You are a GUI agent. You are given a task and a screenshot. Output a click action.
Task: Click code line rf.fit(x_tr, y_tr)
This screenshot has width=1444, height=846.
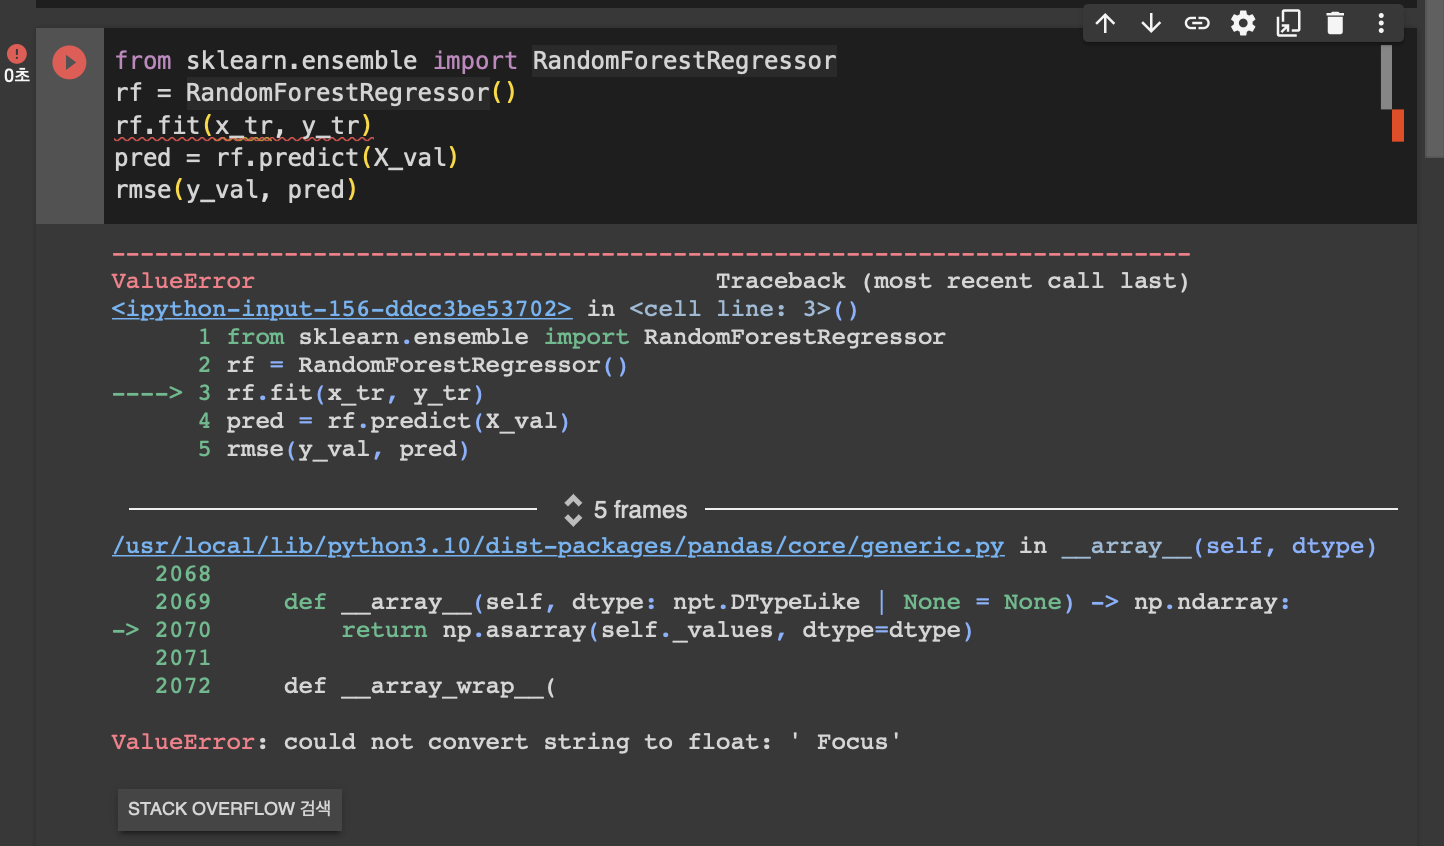coord(244,125)
